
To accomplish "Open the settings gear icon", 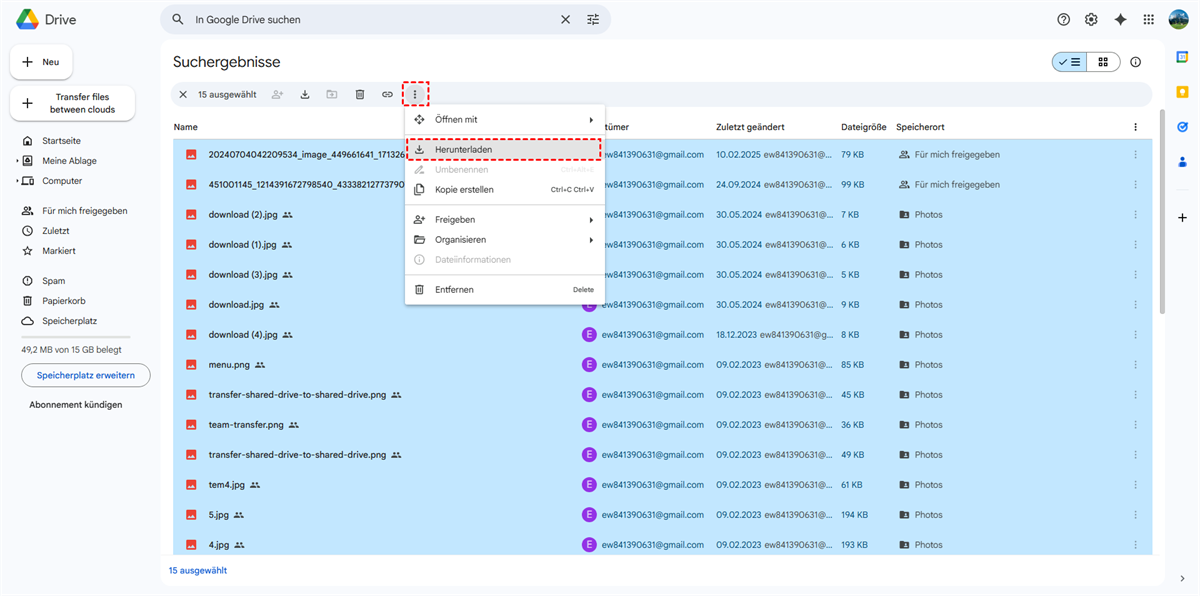I will point(1091,19).
